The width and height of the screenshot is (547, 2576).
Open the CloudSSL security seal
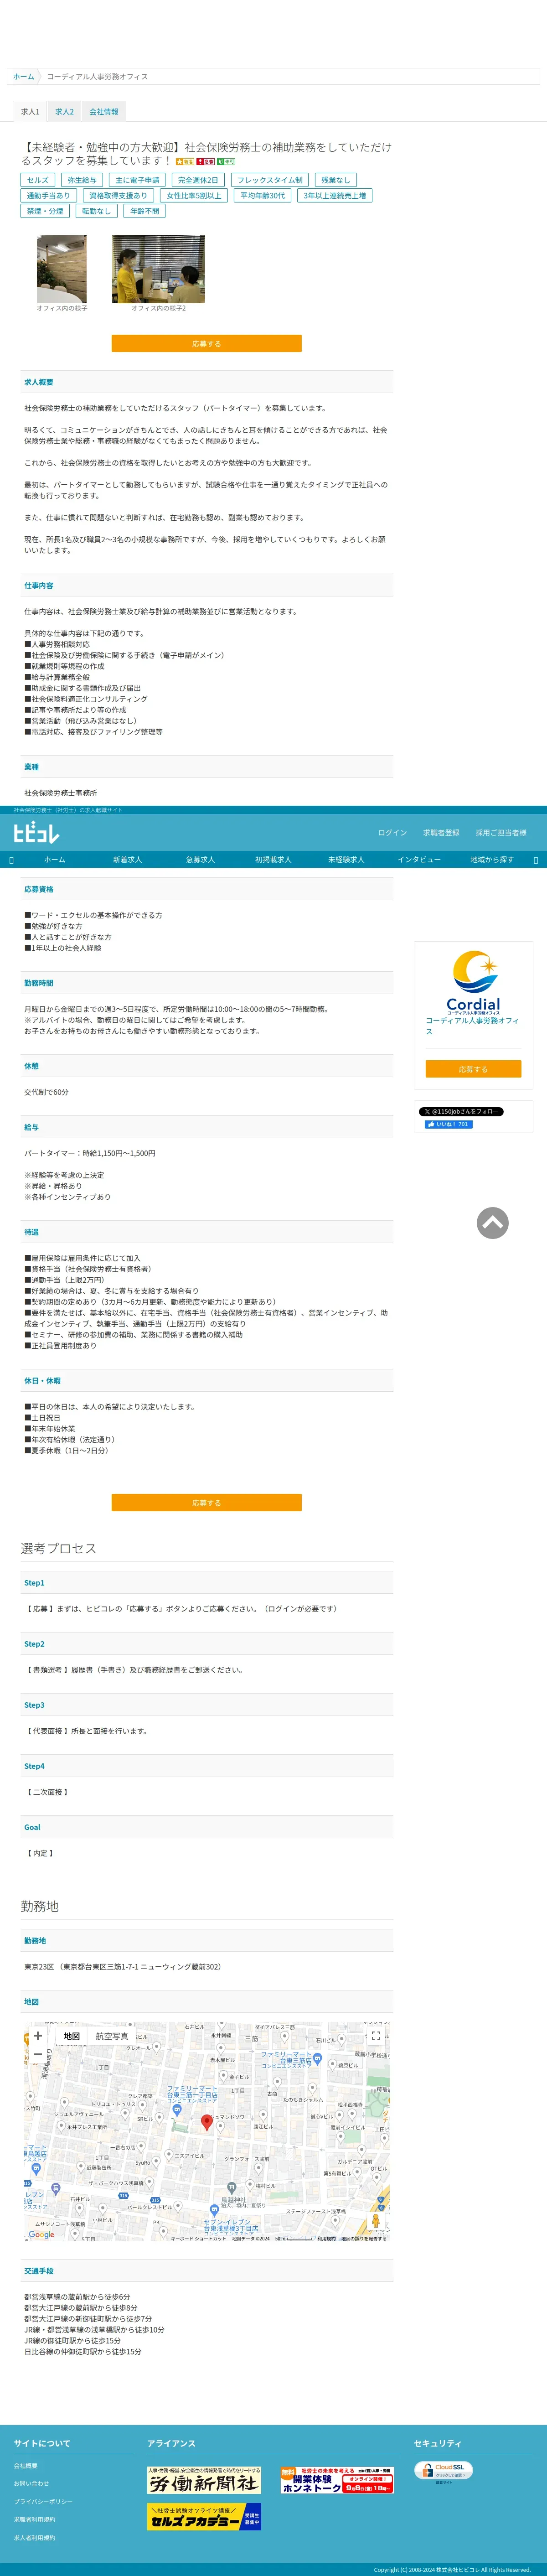pyautogui.click(x=444, y=2471)
